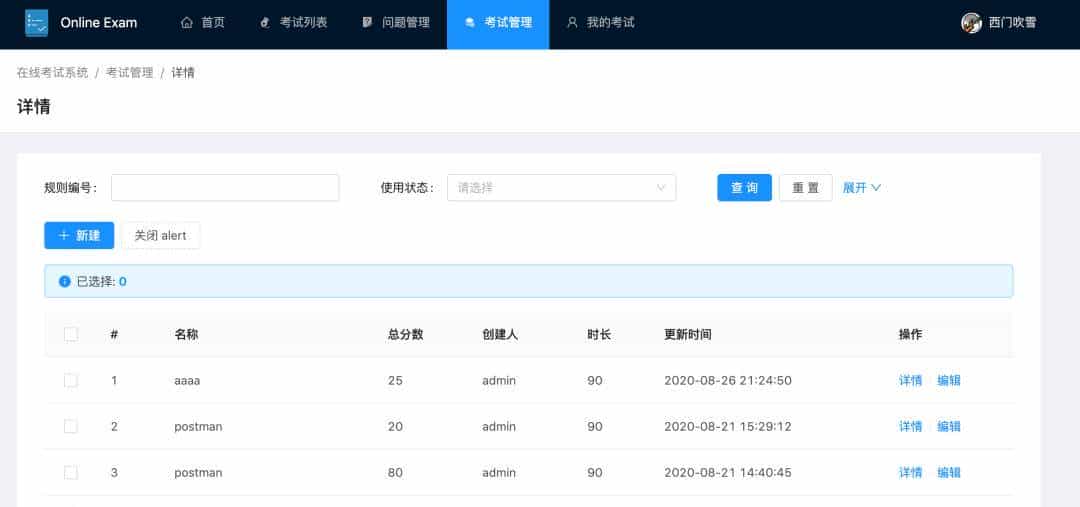Click the score cell 20
The width and height of the screenshot is (1080, 507).
tap(395, 426)
